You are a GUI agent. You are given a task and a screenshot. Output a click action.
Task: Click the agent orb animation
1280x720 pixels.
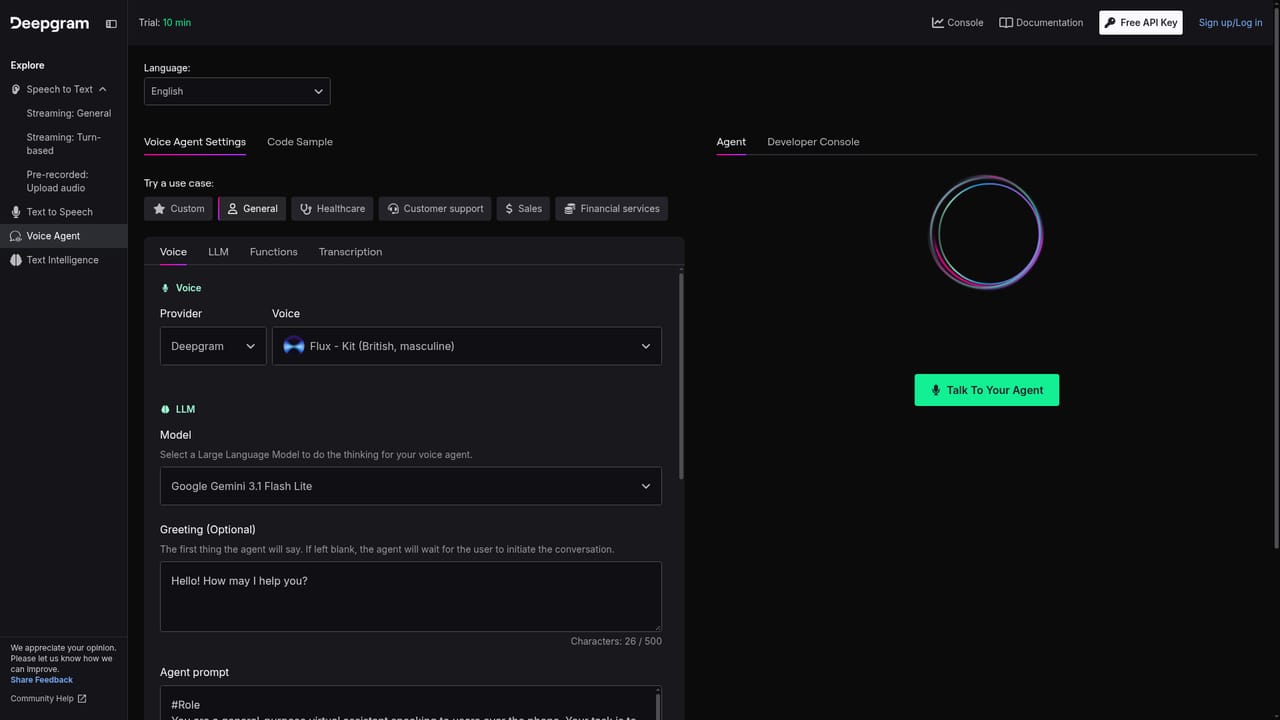click(x=986, y=232)
